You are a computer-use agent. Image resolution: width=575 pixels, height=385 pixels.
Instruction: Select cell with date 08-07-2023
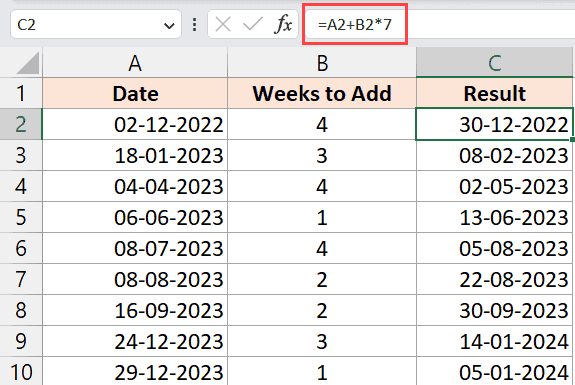pyautogui.click(x=135, y=248)
